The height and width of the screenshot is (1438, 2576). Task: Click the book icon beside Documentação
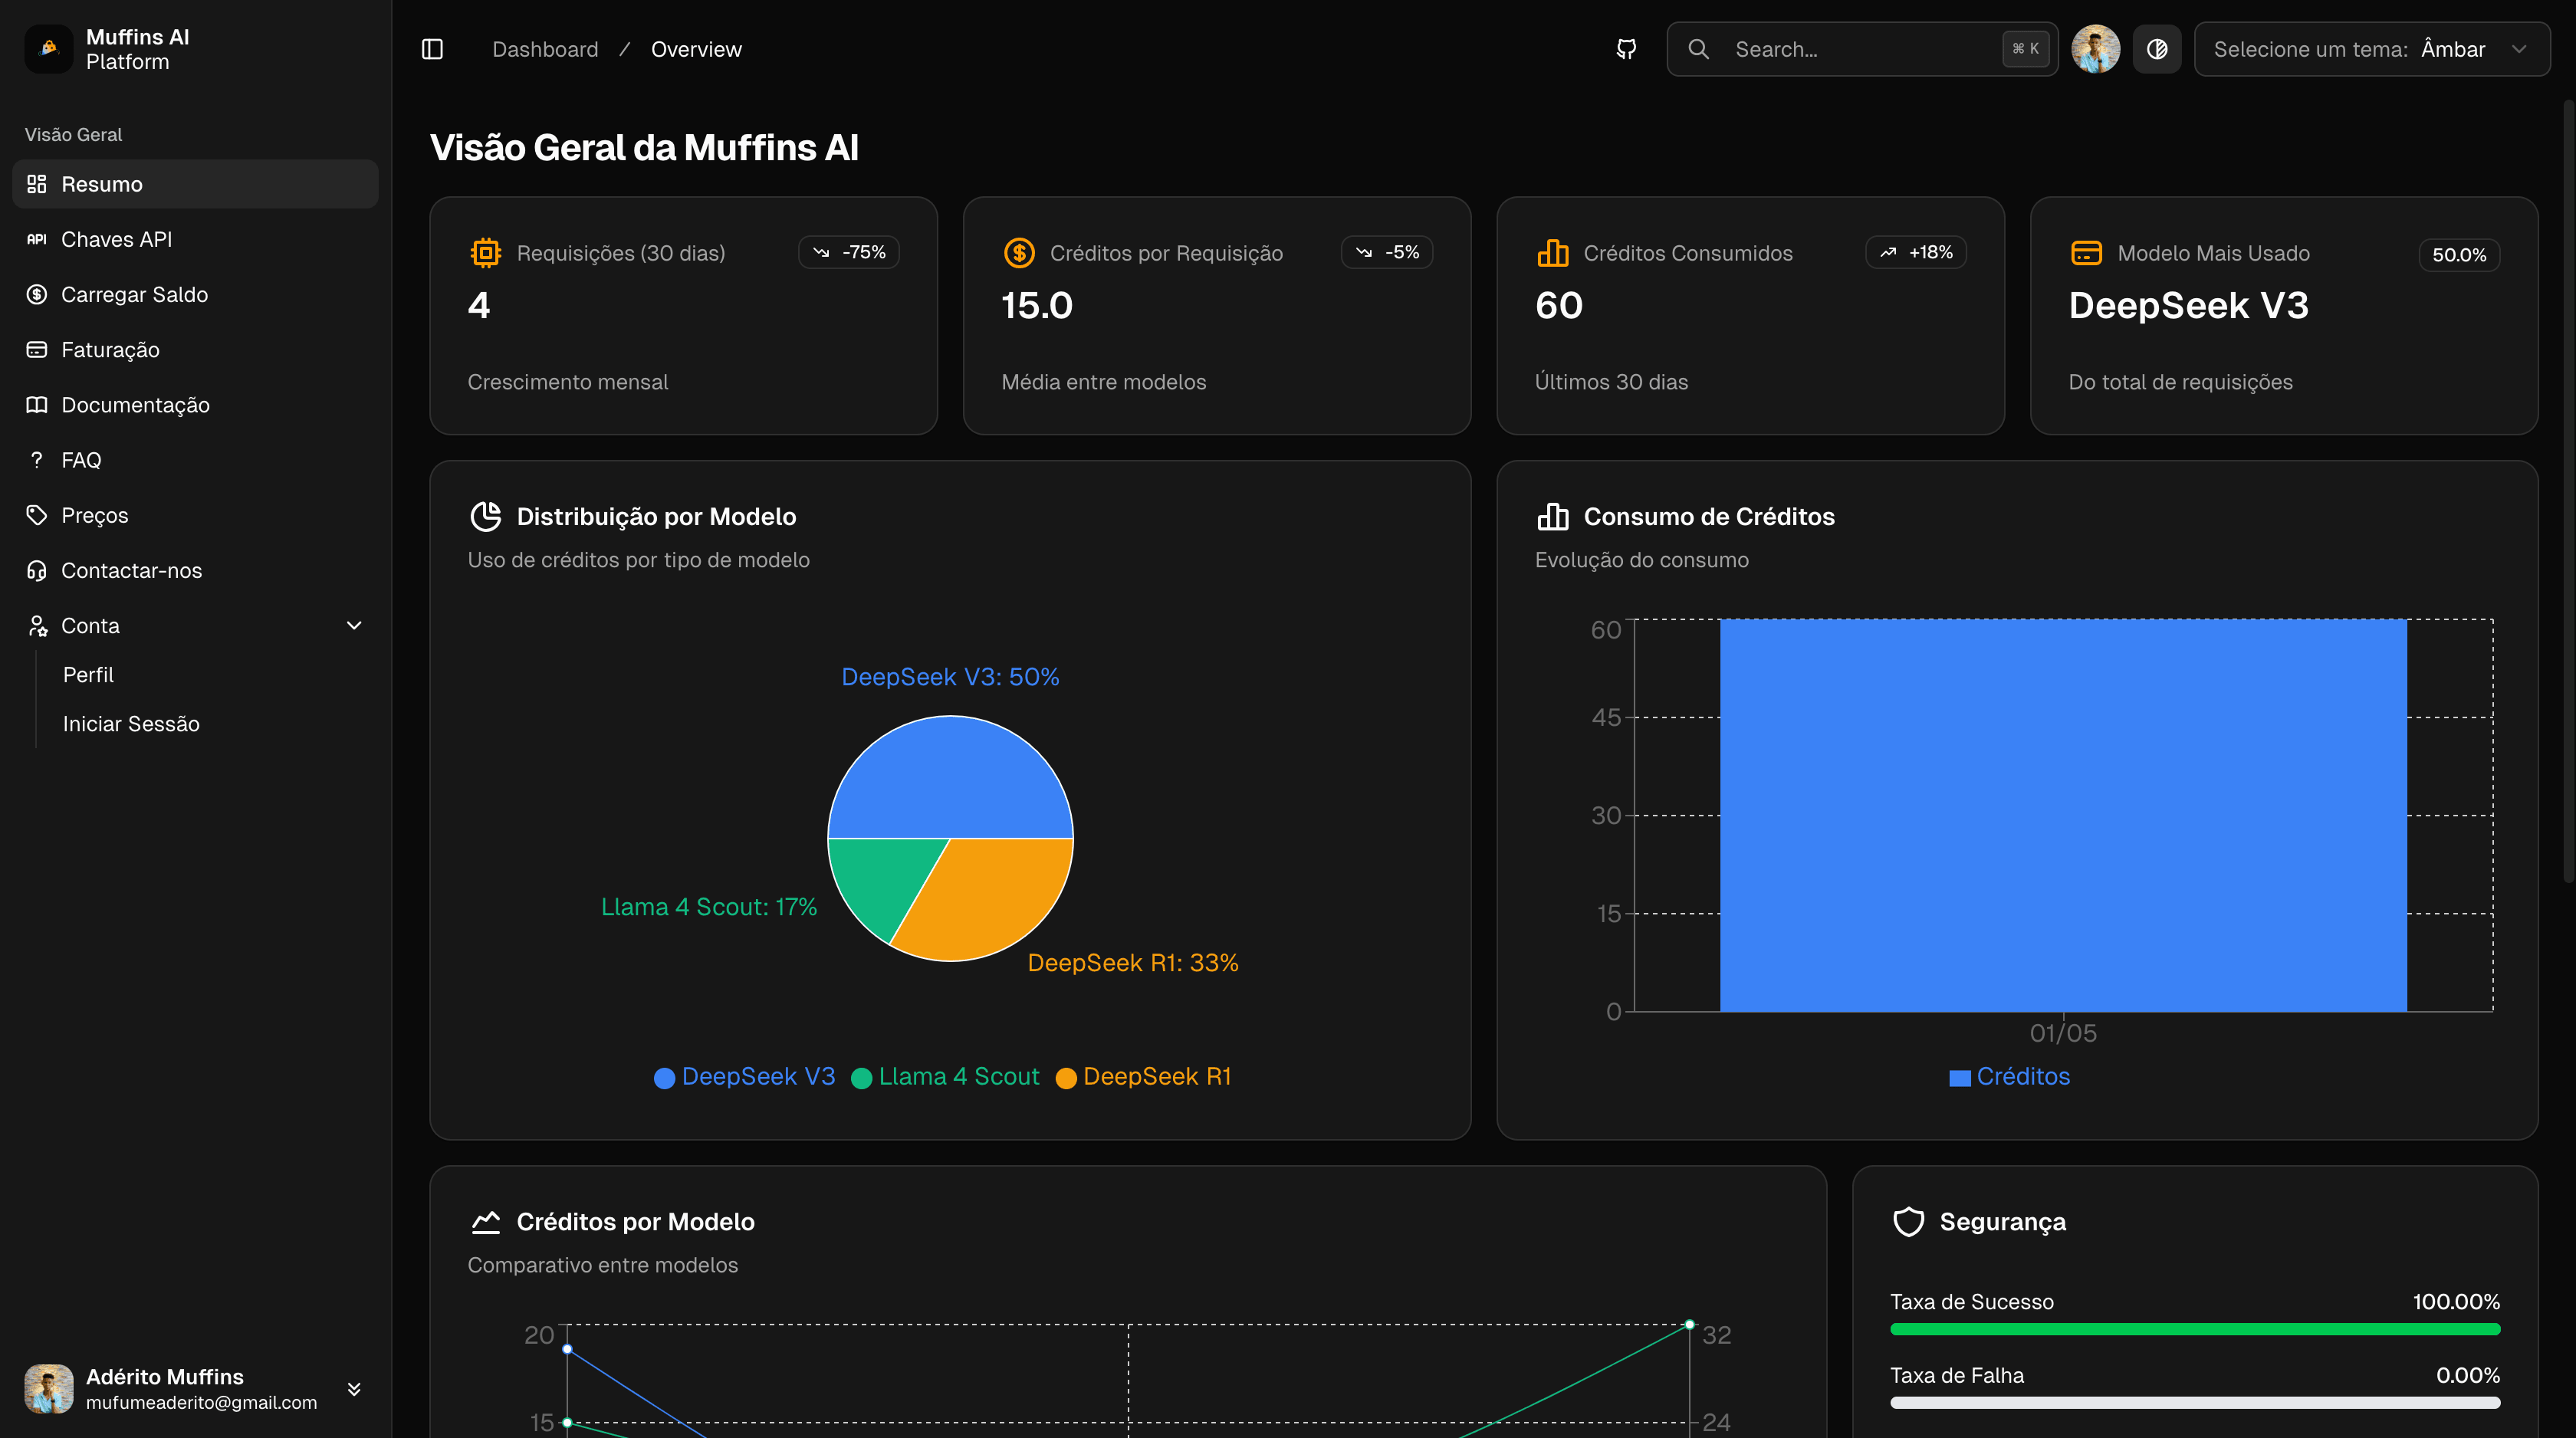coord(37,405)
